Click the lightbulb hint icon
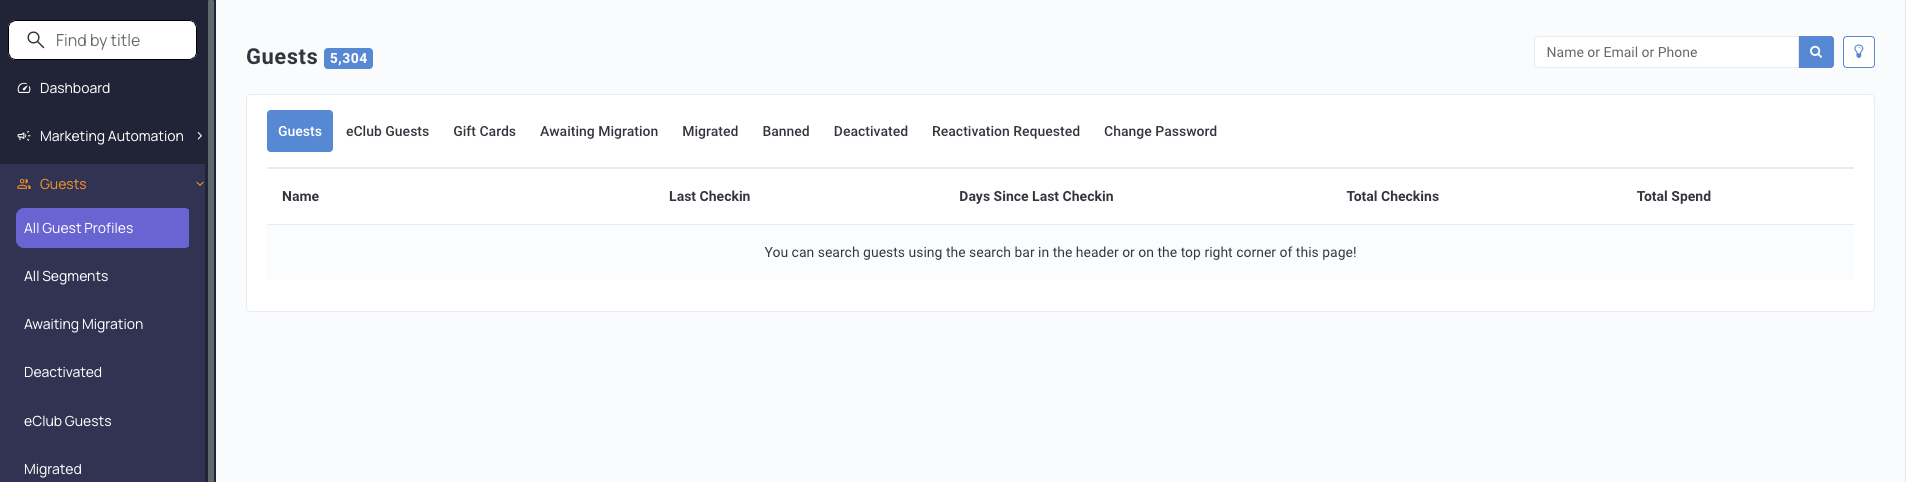1906x482 pixels. [x=1859, y=52]
